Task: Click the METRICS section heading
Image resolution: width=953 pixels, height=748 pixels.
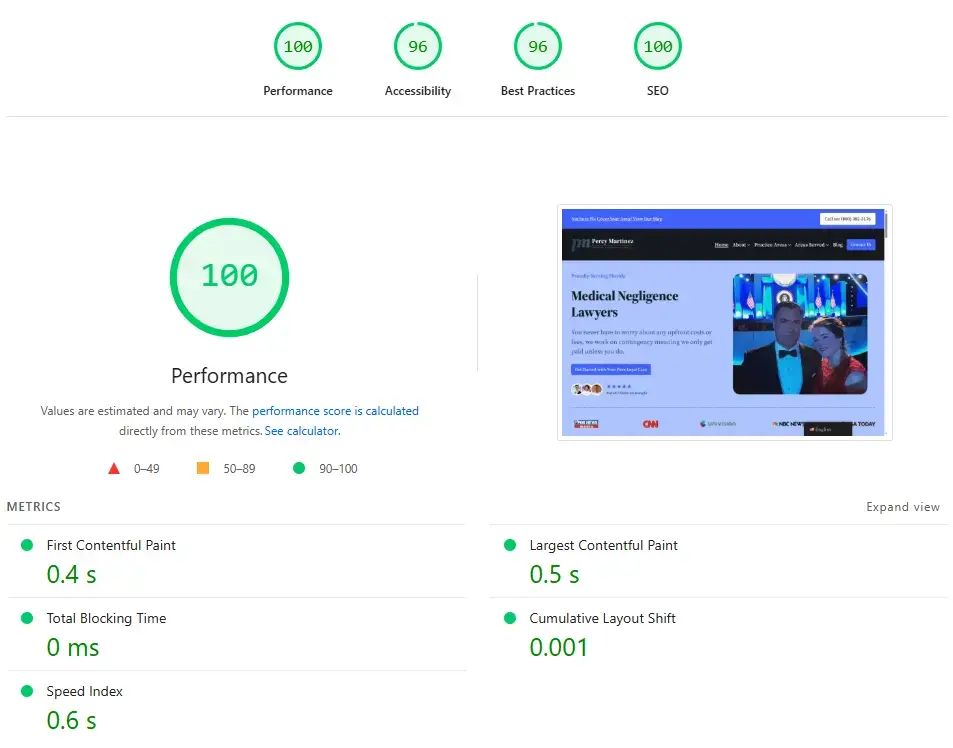Action: pos(34,507)
